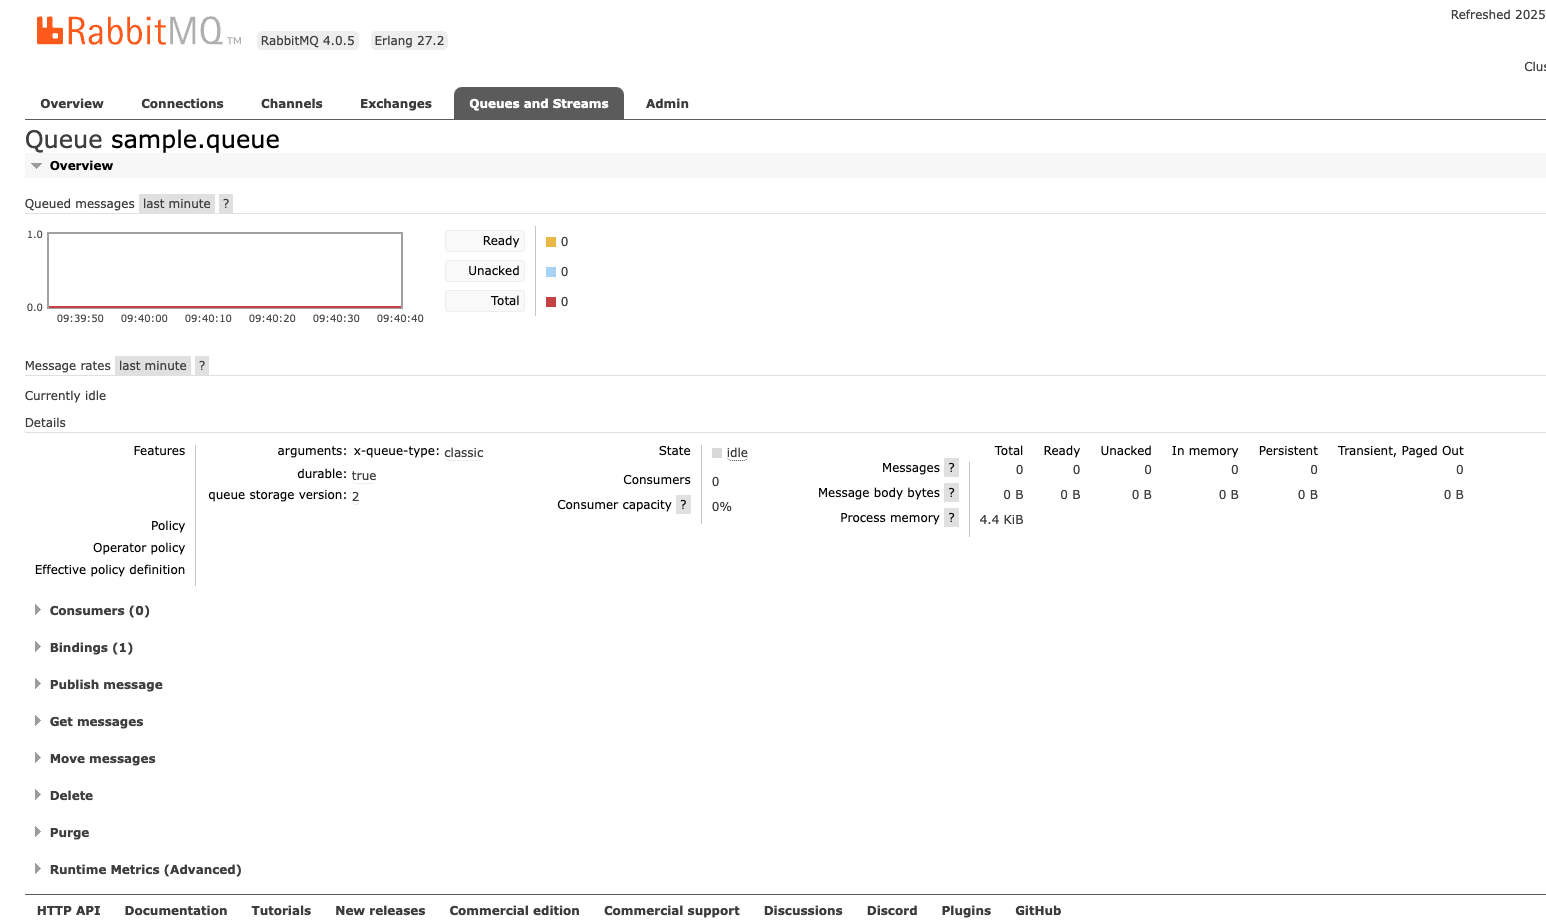Click the red Total color swatch
Screen dimensions: 1546x920
click(551, 302)
